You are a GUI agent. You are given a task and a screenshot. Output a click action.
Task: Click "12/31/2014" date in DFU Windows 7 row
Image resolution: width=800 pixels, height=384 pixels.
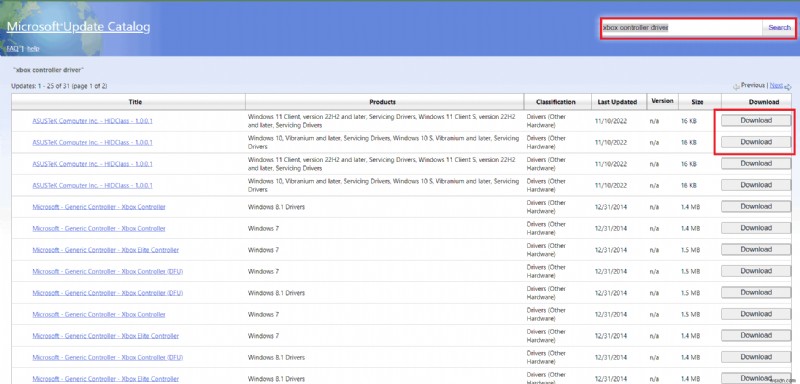click(x=611, y=271)
